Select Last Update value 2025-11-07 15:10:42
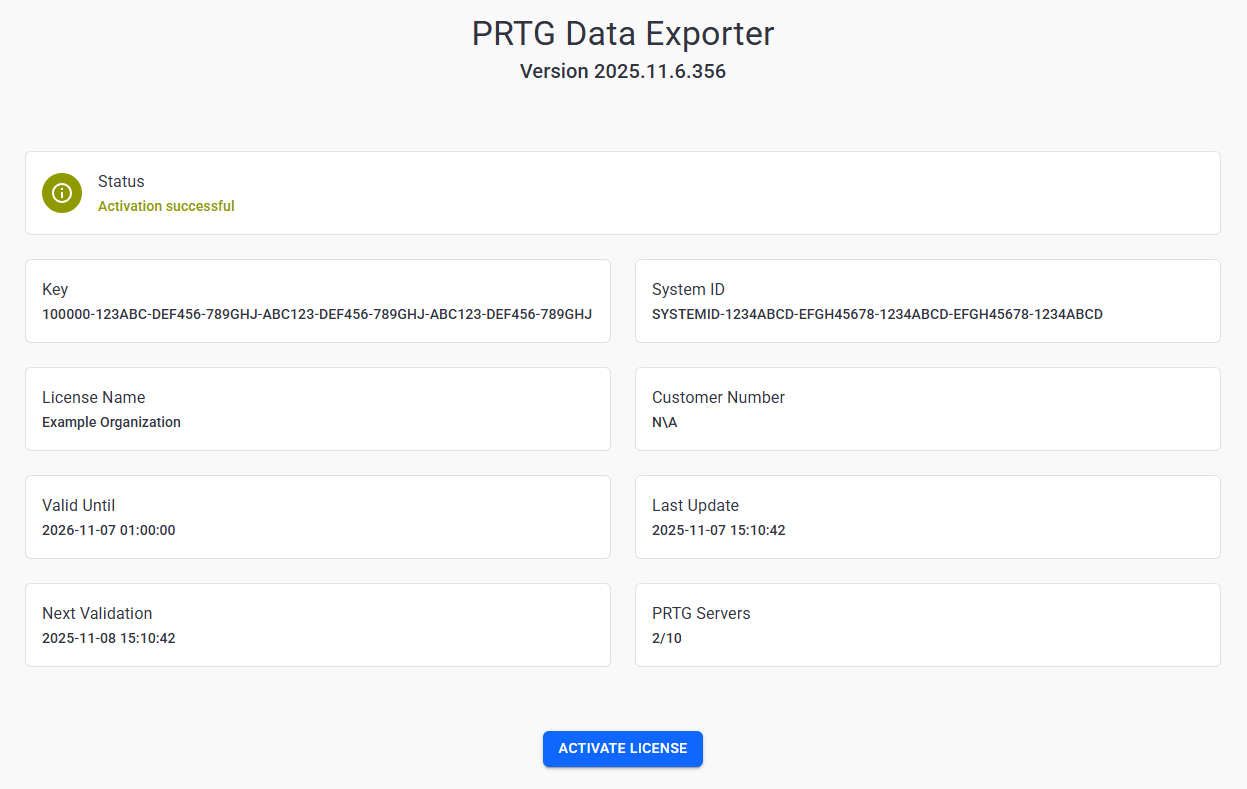The height and width of the screenshot is (789, 1247). pyautogui.click(x=718, y=530)
